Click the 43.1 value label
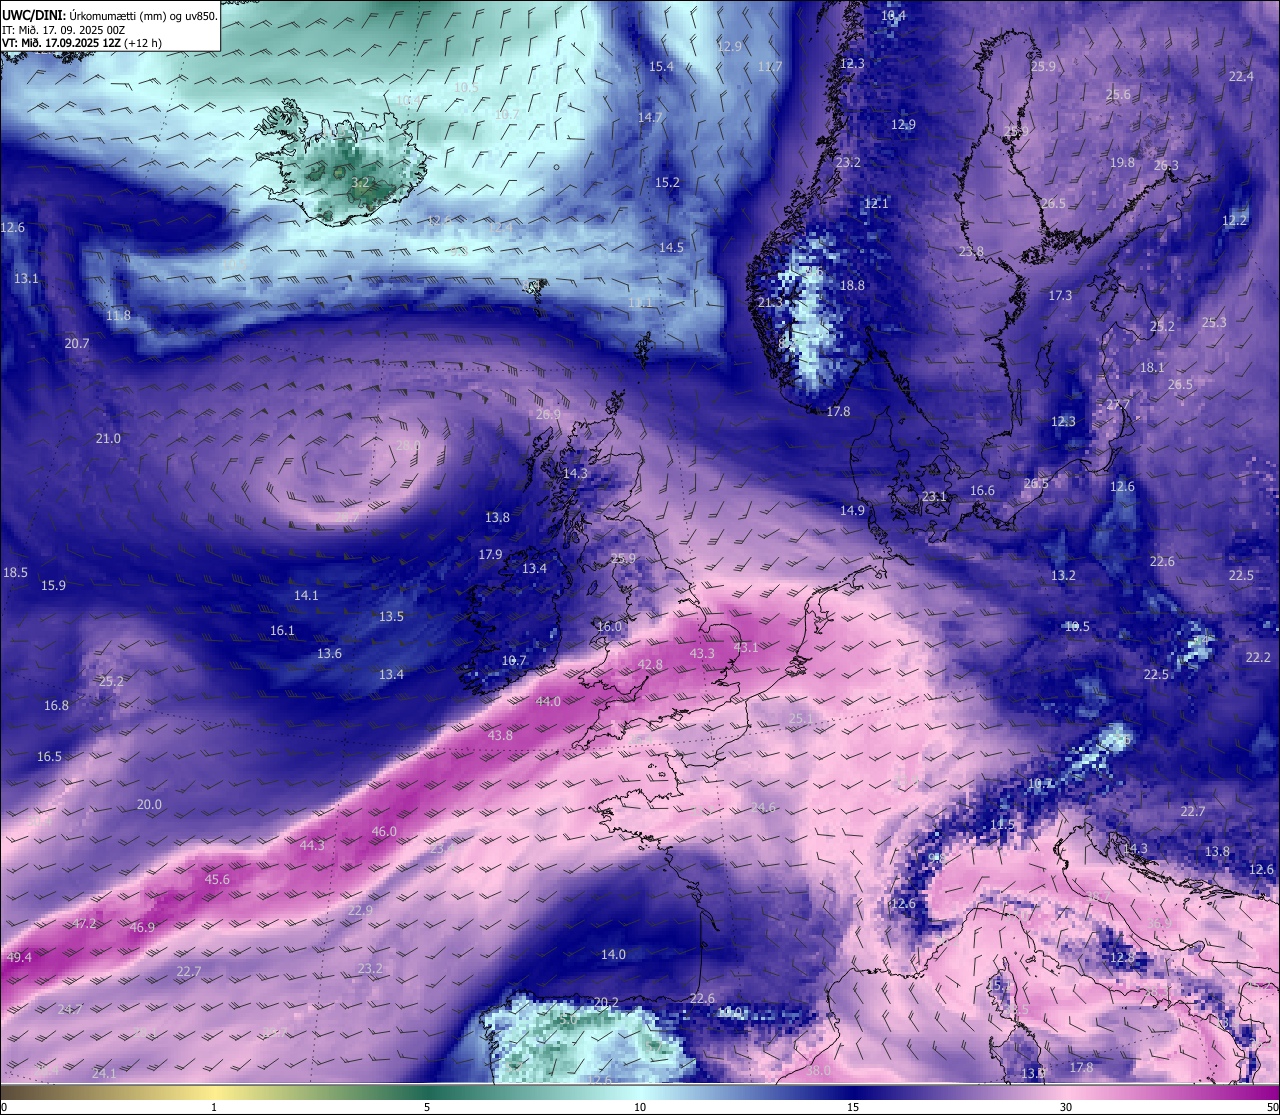Viewport: 1280px width, 1115px height. pos(745,647)
